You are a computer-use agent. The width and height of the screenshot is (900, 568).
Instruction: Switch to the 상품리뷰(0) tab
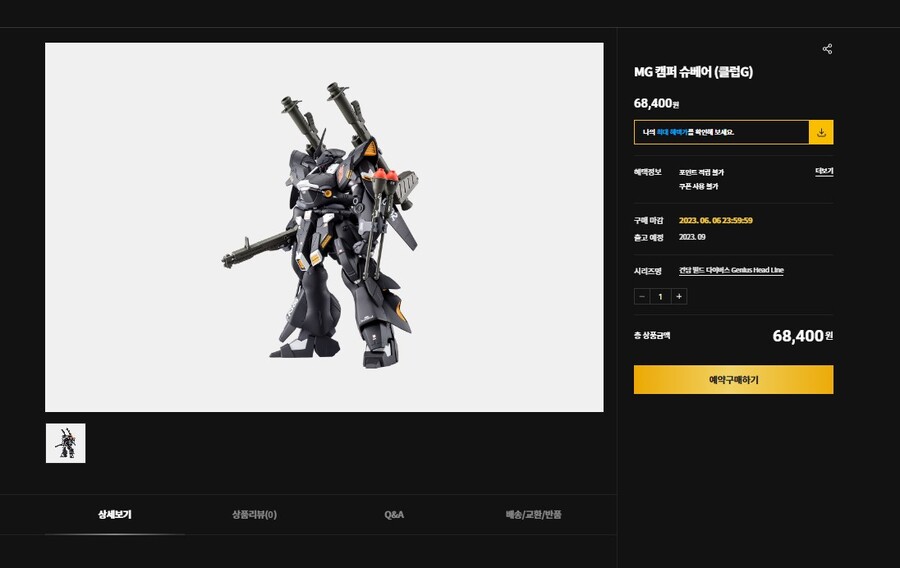(254, 515)
